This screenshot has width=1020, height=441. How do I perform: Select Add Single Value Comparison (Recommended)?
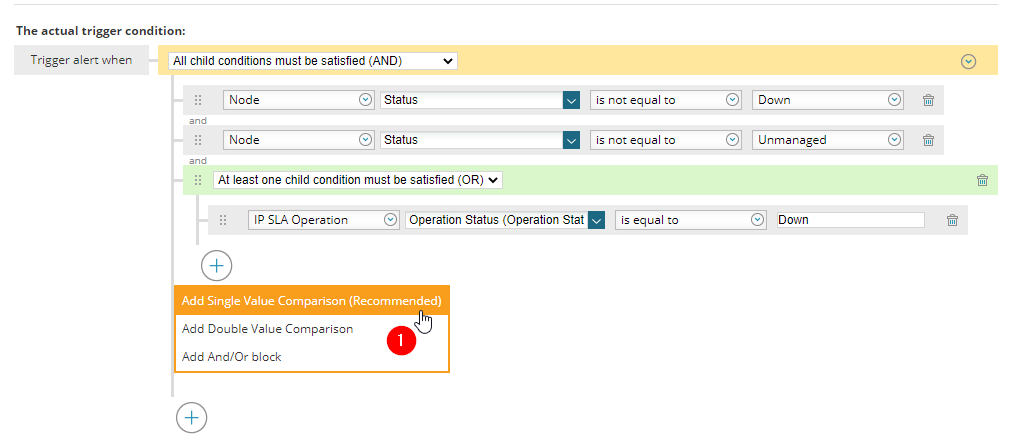[312, 301]
